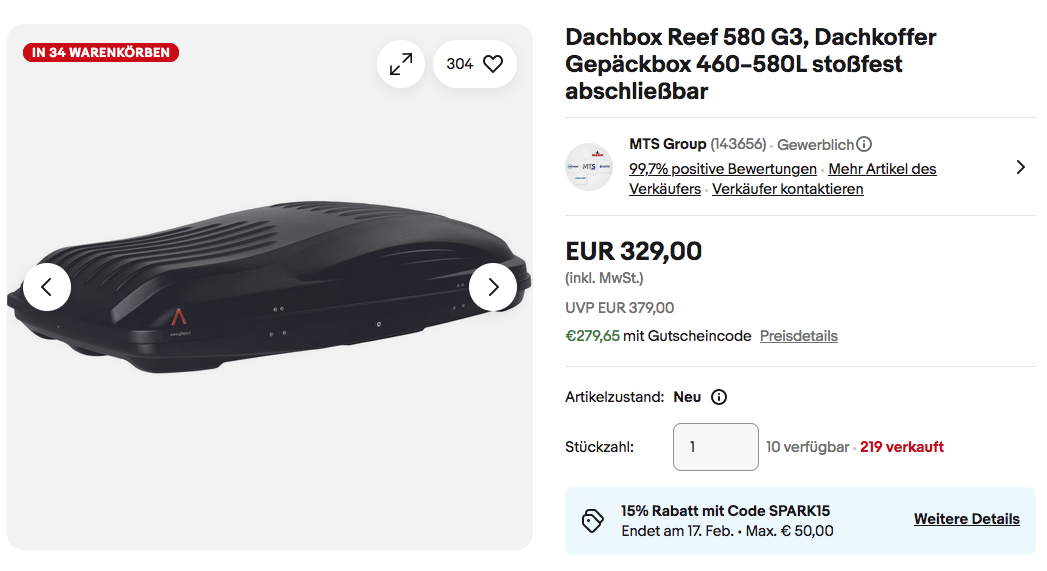Advance to the next product image
The image size is (1047, 571).
pyautogui.click(x=493, y=287)
